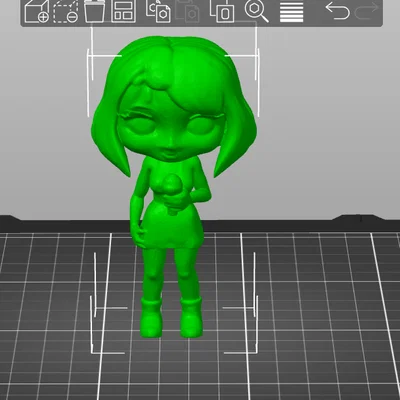The width and height of the screenshot is (400, 400).
Task: Click the greyed-out Paste icon
Action: click(x=187, y=11)
